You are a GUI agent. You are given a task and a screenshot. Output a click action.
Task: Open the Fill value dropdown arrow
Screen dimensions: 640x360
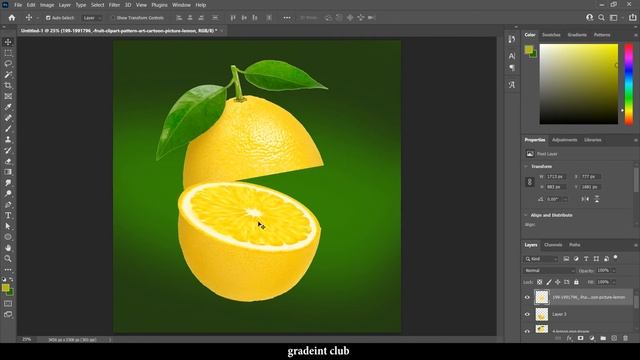[613, 282]
